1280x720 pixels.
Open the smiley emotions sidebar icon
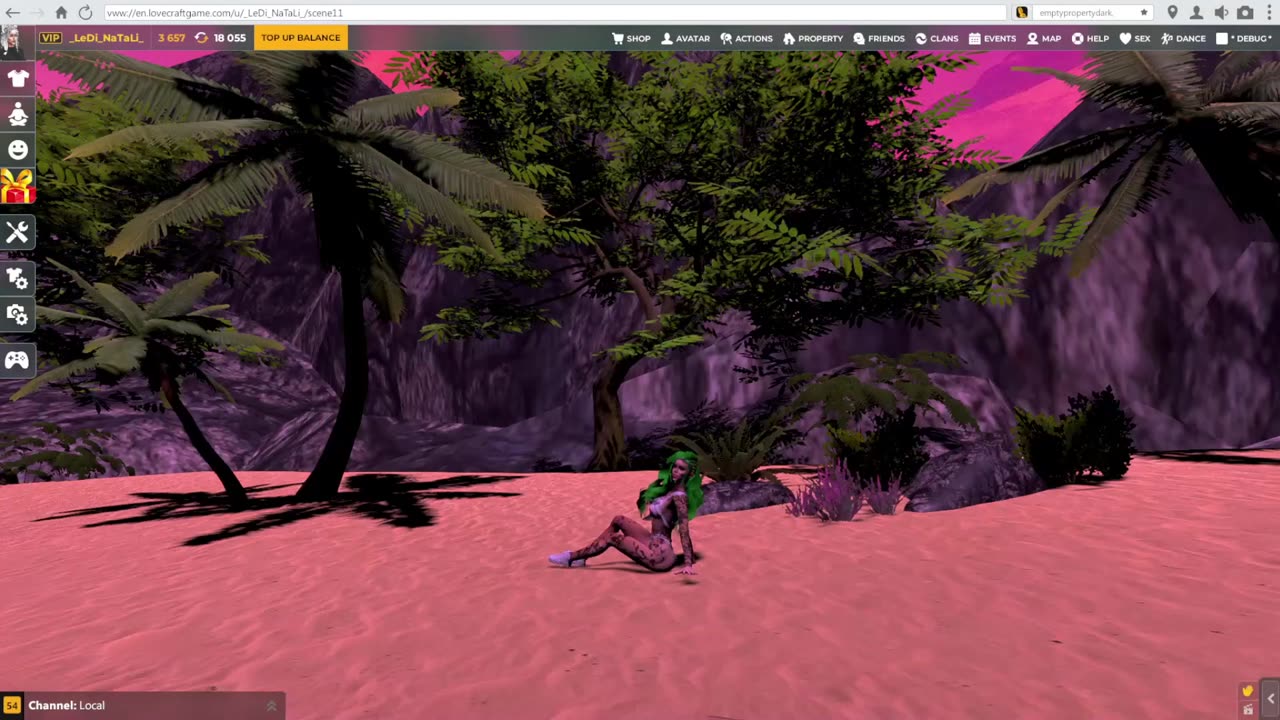click(x=17, y=150)
